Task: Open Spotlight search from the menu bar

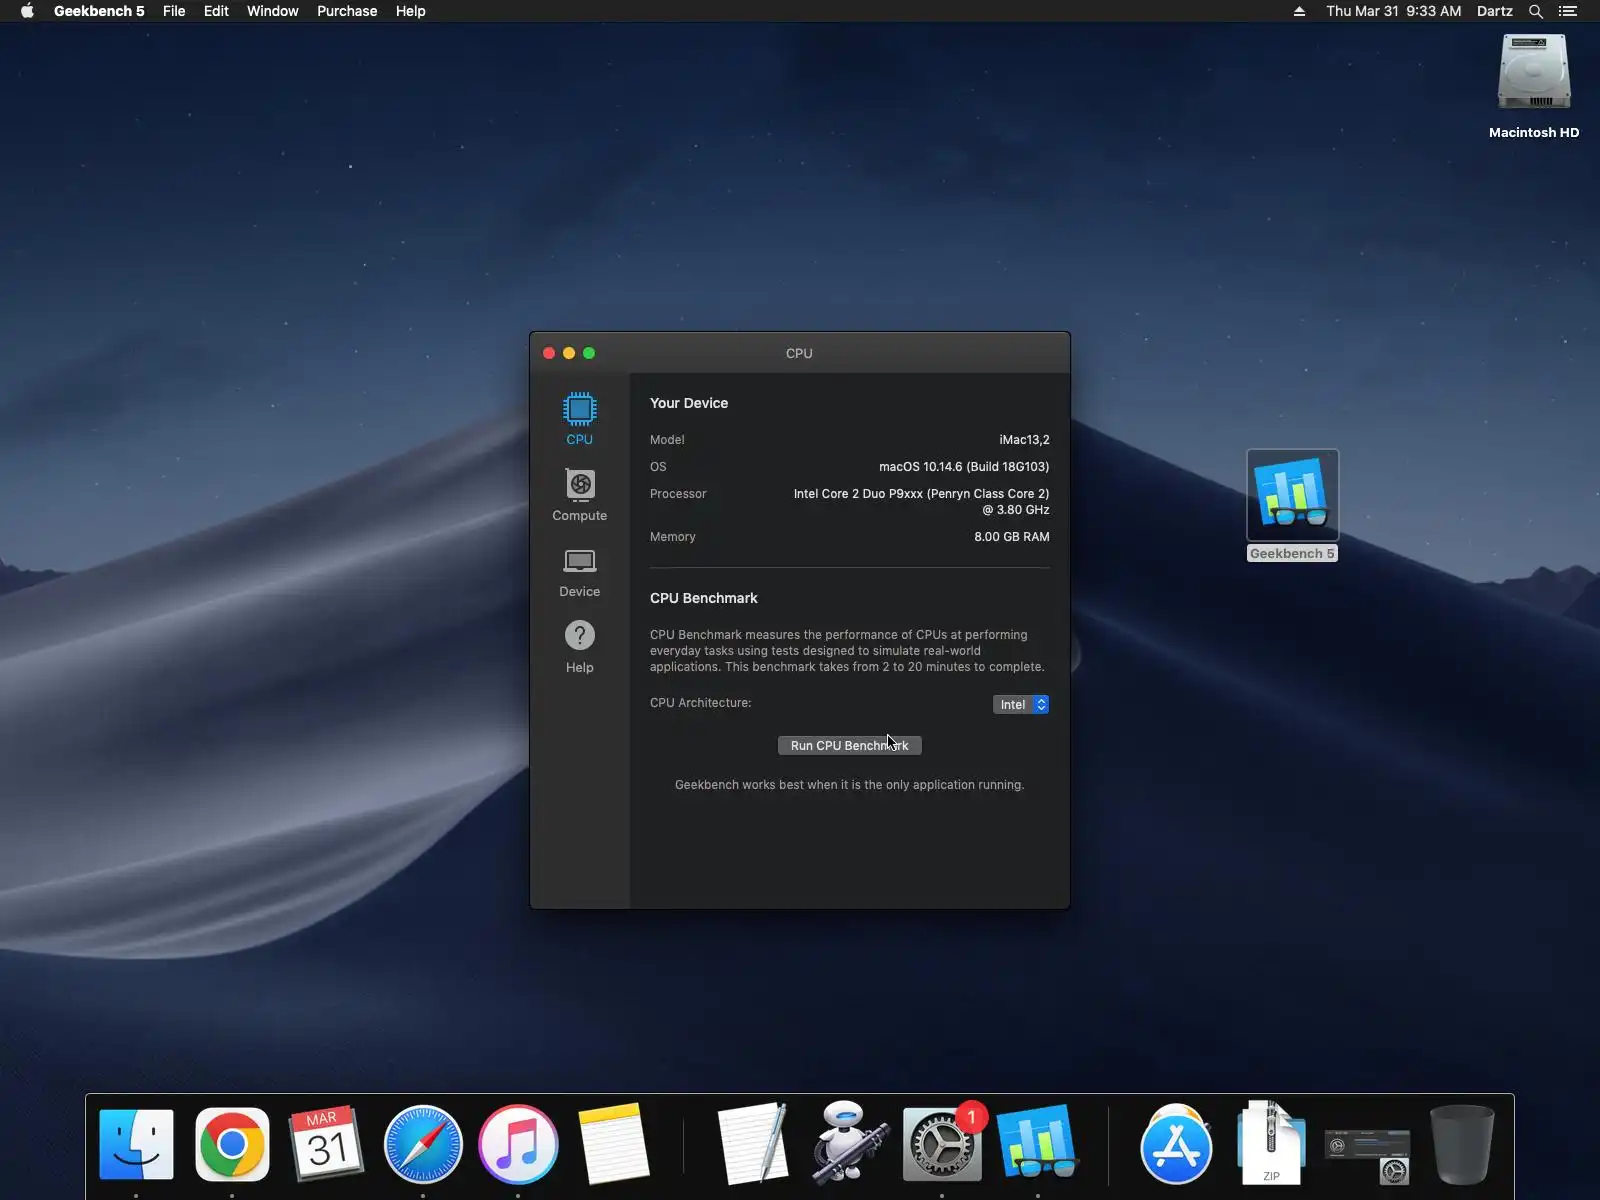Action: click(1536, 11)
